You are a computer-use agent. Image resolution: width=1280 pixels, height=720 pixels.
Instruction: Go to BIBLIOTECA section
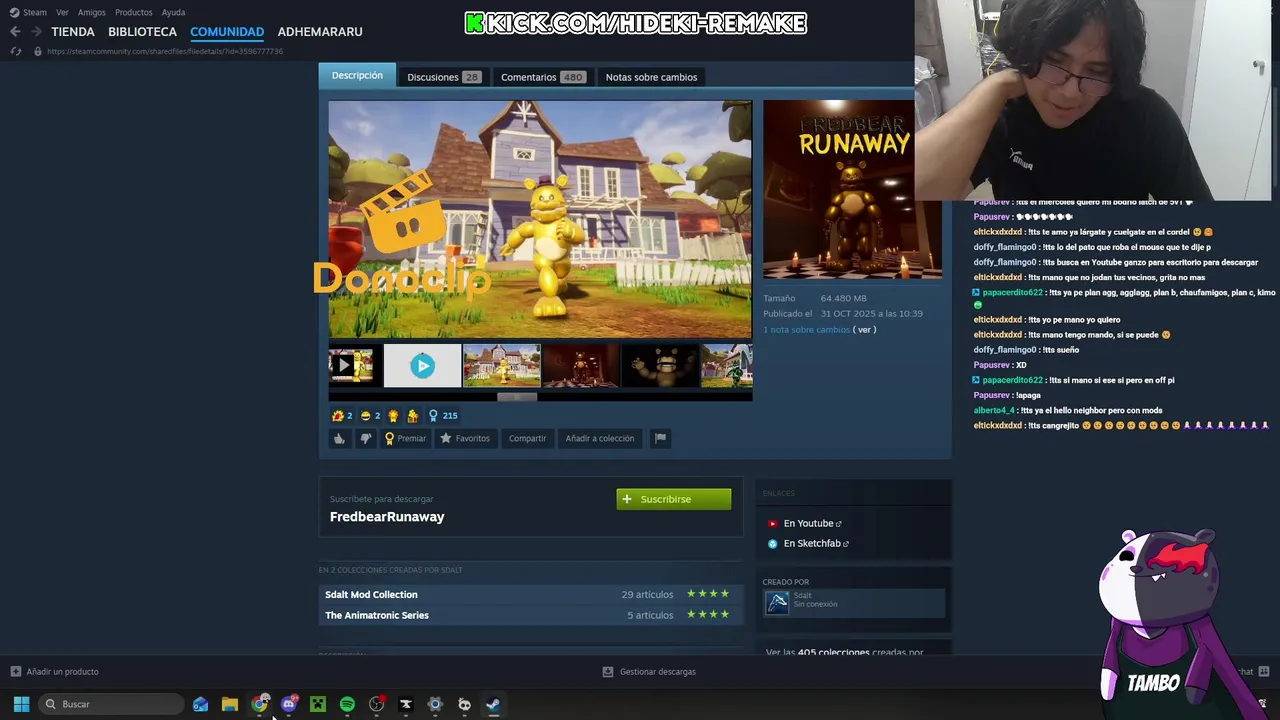click(x=142, y=32)
